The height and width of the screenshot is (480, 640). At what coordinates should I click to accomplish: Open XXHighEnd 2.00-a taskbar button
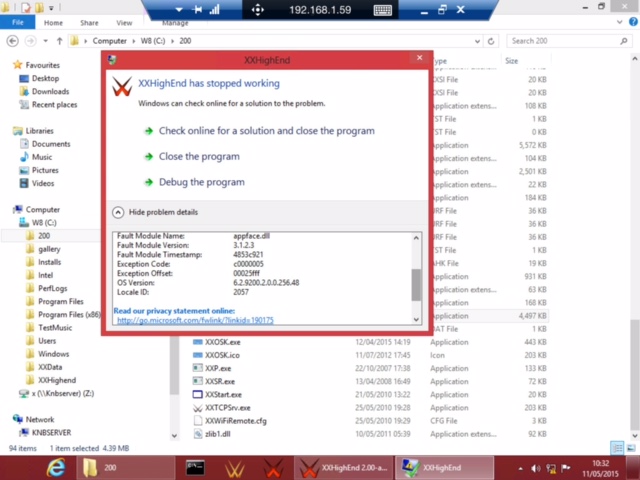pos(344,468)
